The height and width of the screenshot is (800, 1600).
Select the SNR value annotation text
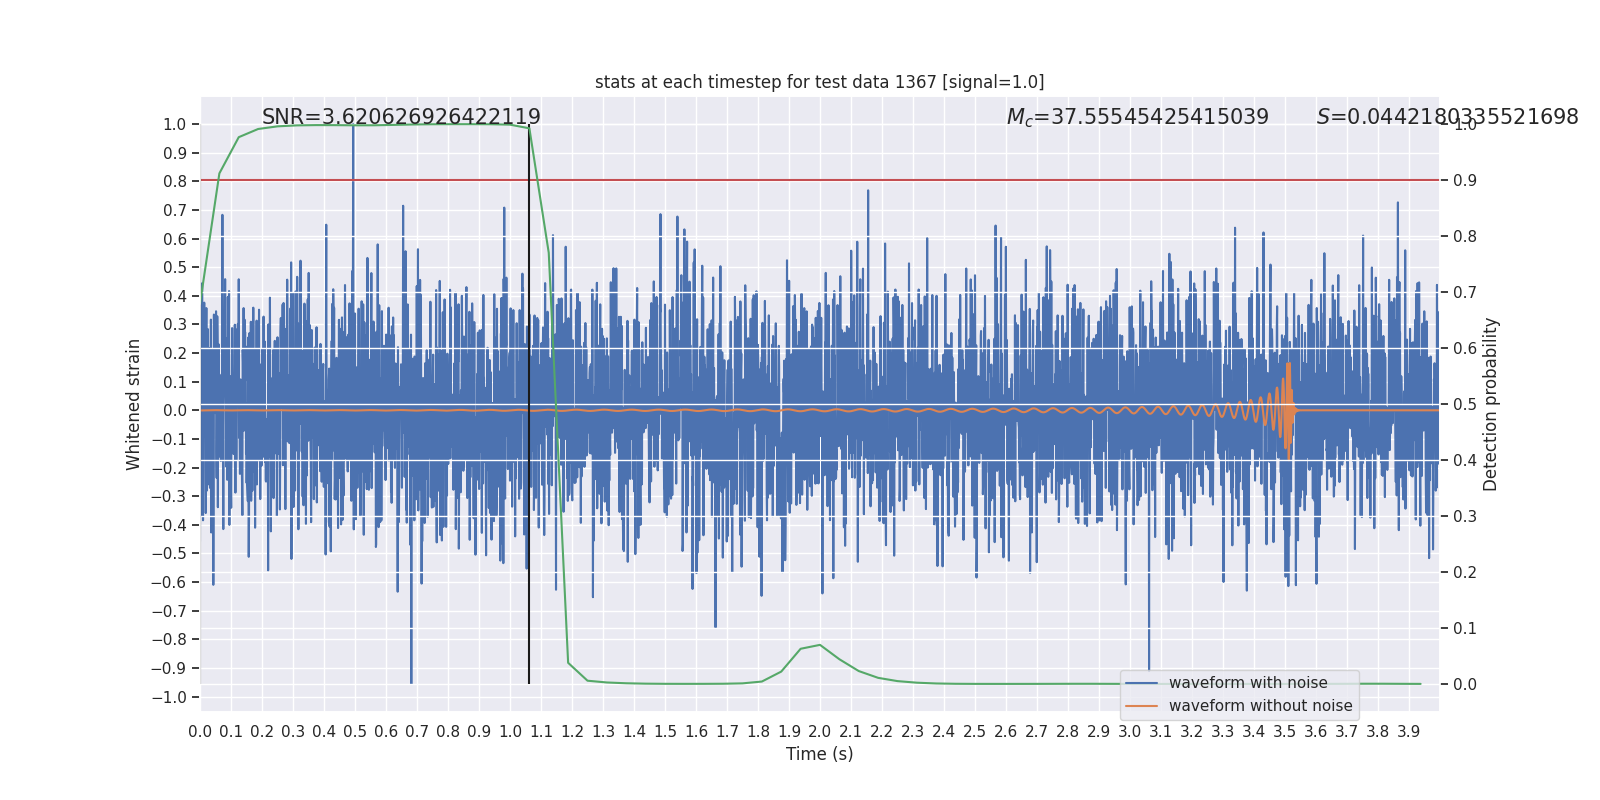(401, 117)
